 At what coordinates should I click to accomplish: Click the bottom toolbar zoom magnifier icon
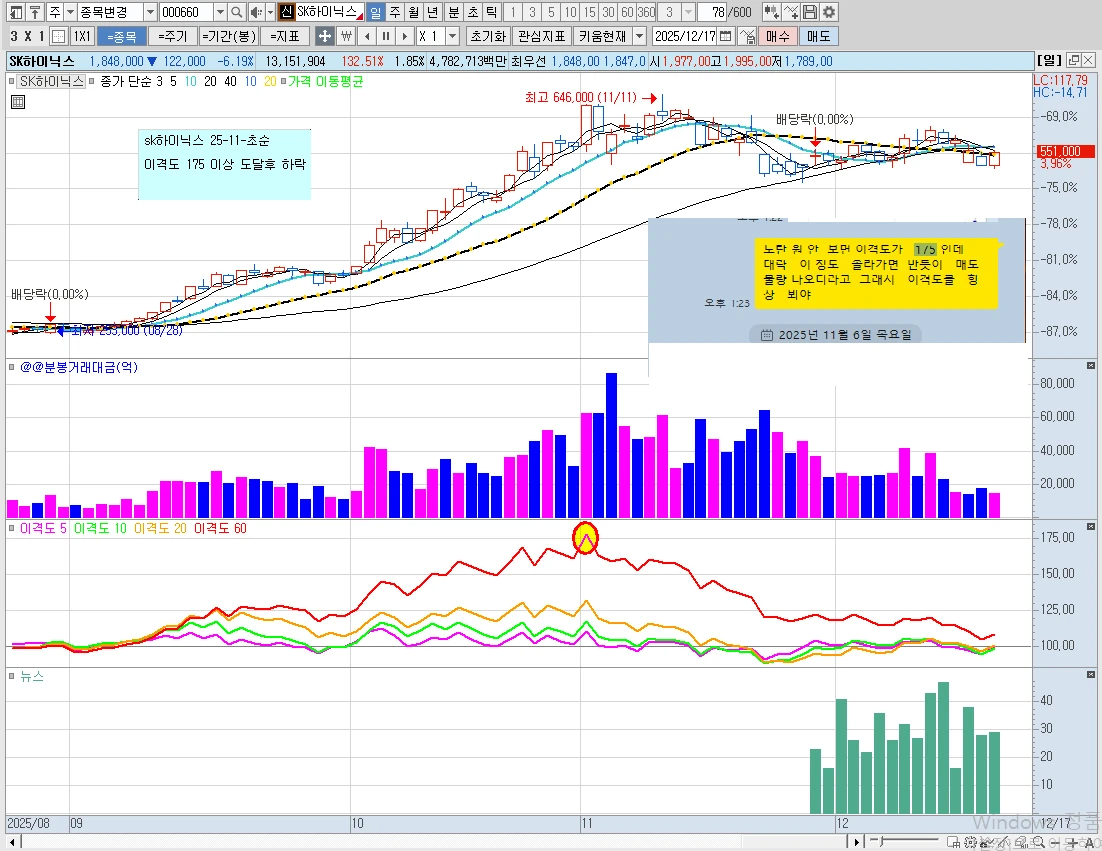coord(1038,842)
